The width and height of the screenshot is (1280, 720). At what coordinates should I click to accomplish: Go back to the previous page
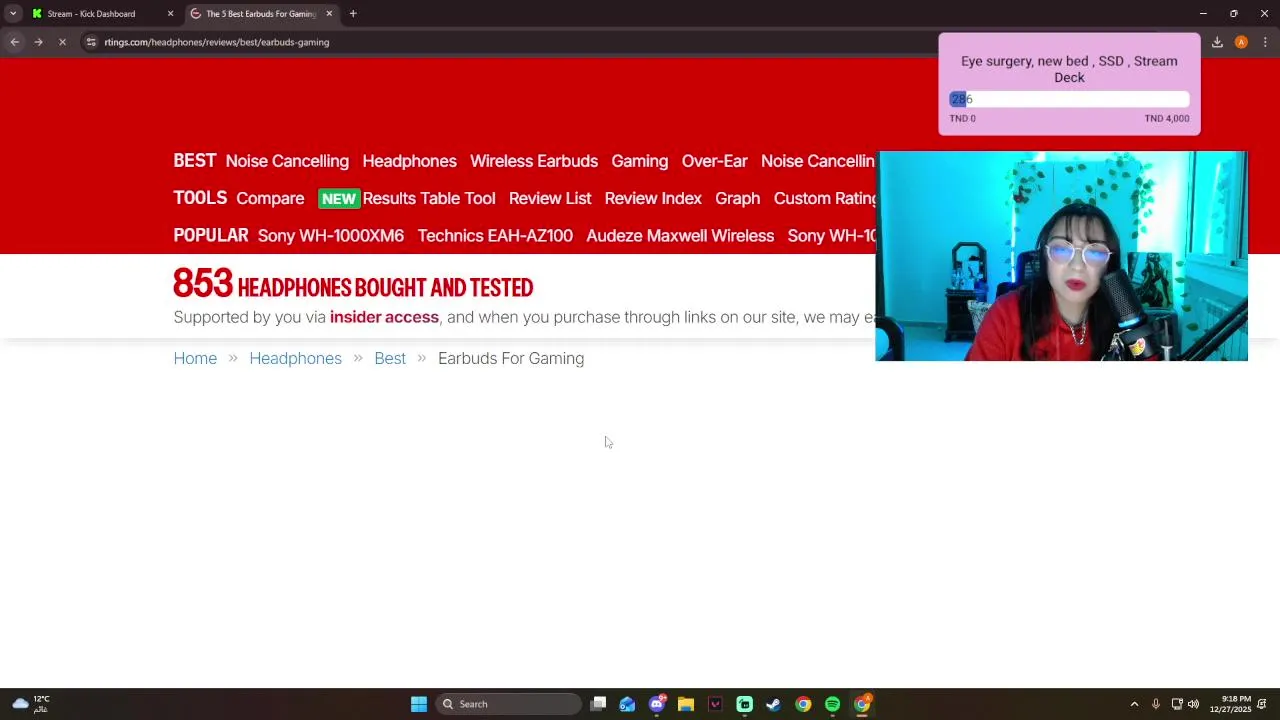tap(15, 42)
